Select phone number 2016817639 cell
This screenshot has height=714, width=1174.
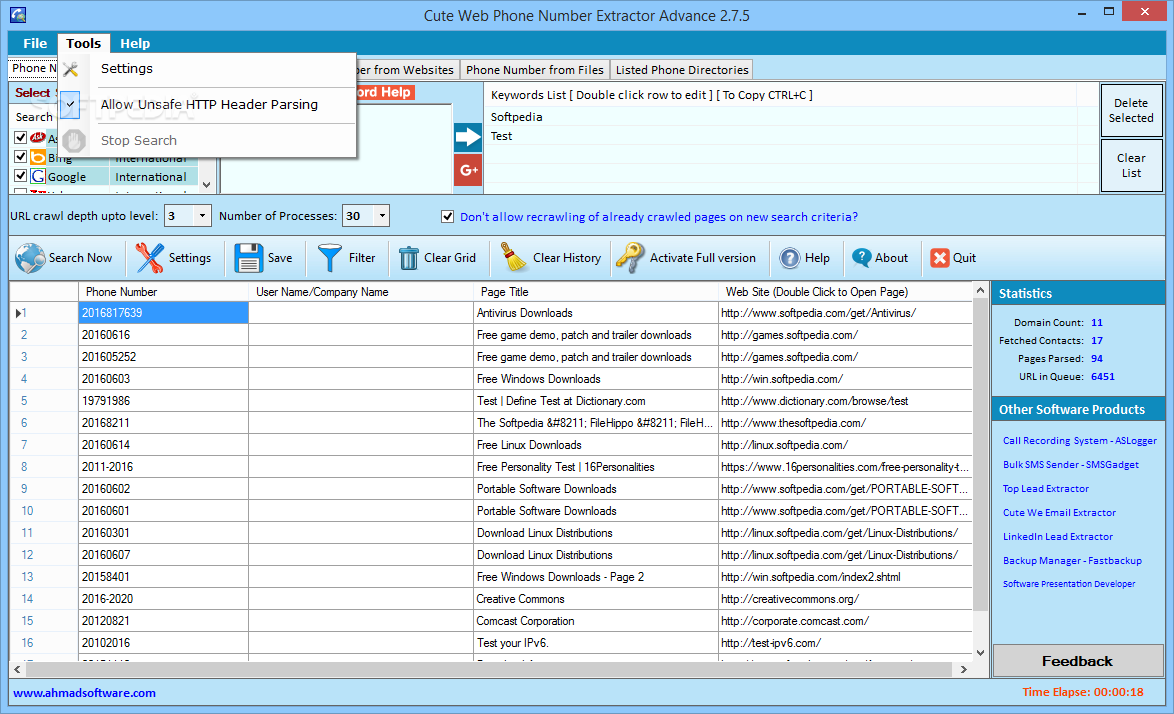coord(163,313)
